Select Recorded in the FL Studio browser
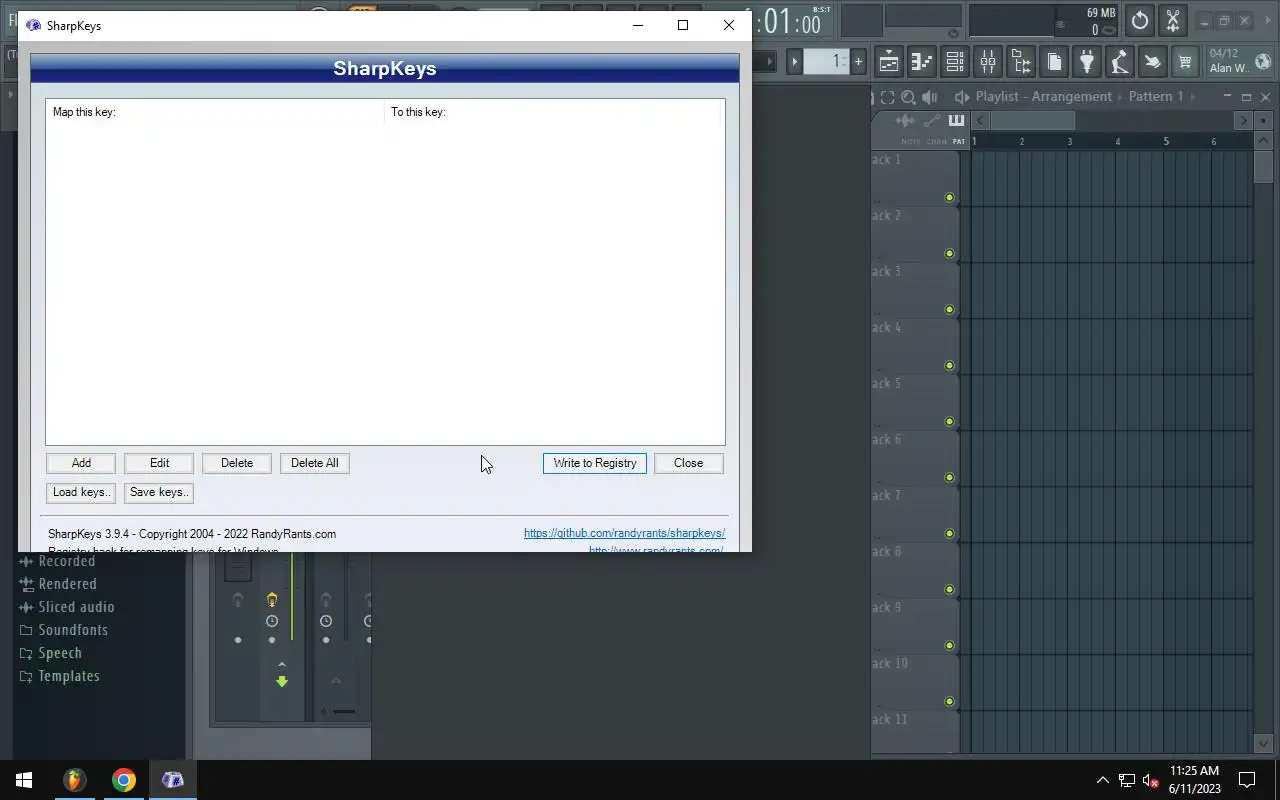The image size is (1280, 800). [x=67, y=561]
